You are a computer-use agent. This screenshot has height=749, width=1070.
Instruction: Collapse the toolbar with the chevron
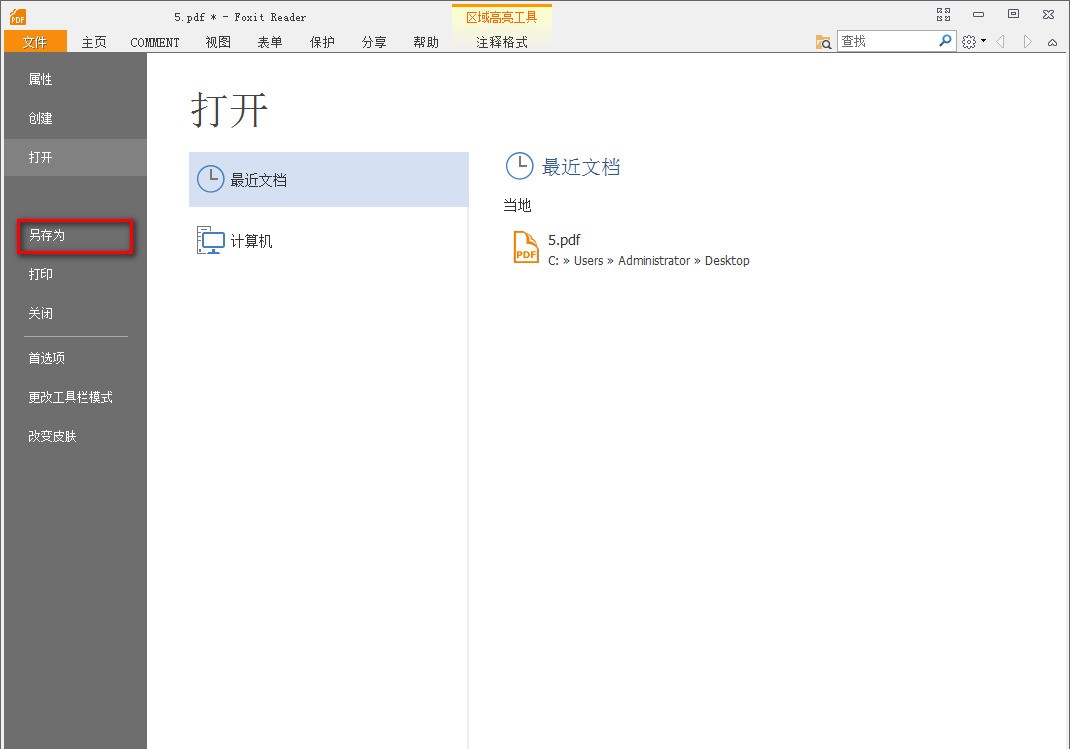click(1052, 42)
